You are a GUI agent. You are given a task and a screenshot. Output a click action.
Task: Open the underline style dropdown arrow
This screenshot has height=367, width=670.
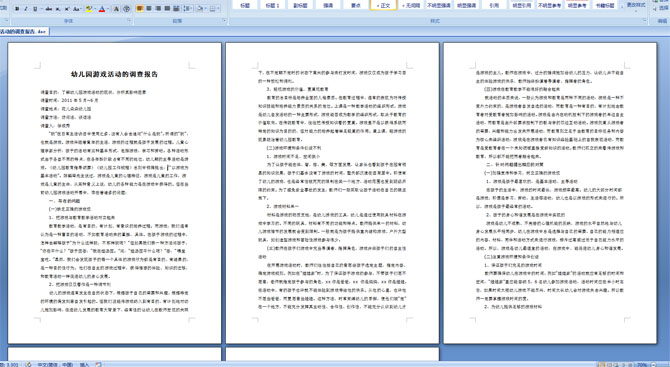coord(41,9)
